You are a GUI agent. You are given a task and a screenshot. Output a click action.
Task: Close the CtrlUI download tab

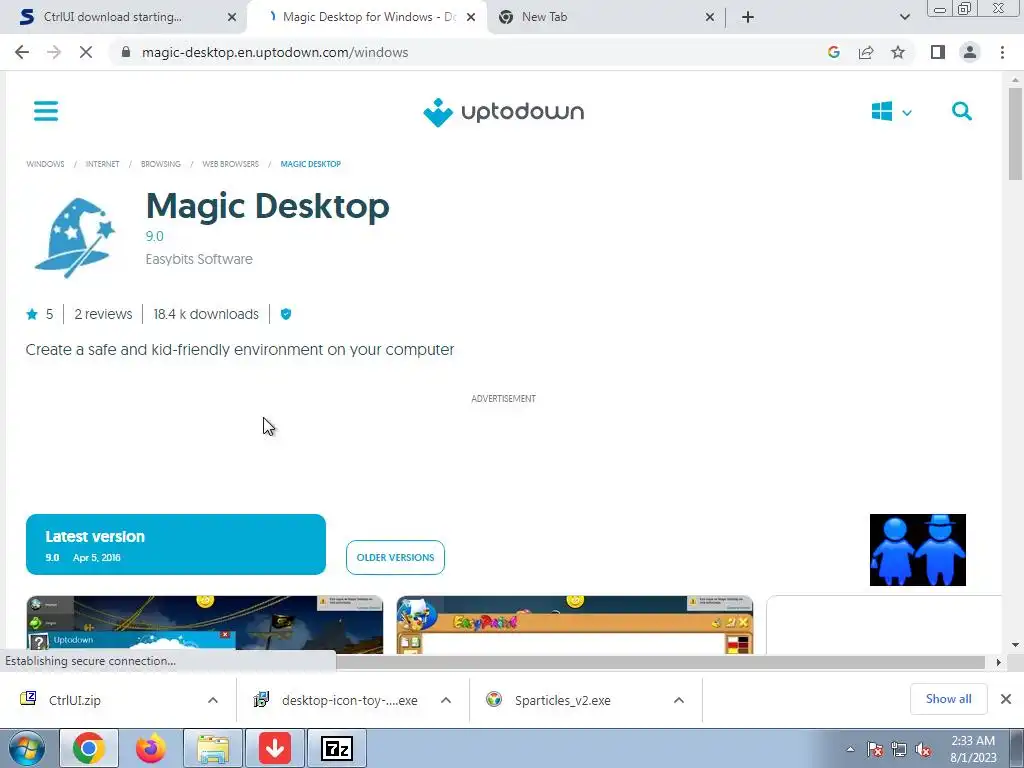232,17
